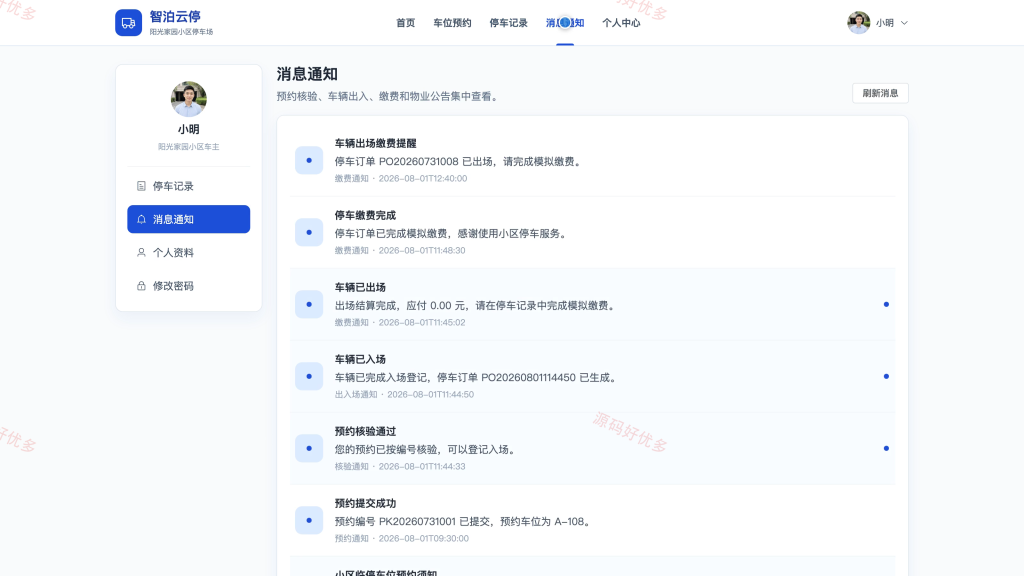The width and height of the screenshot is (1024, 576).
Task: Click the 刷新消息 button
Action: (880, 93)
